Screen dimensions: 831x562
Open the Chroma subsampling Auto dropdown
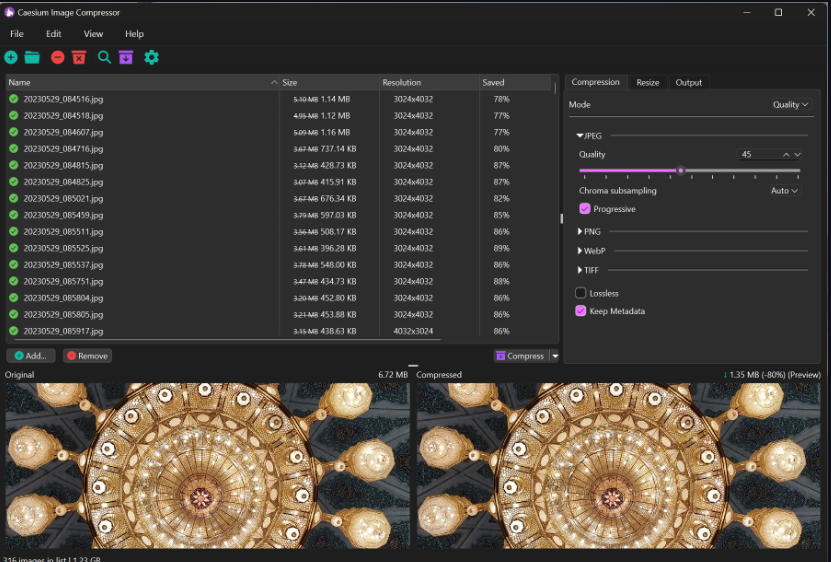[x=784, y=190]
